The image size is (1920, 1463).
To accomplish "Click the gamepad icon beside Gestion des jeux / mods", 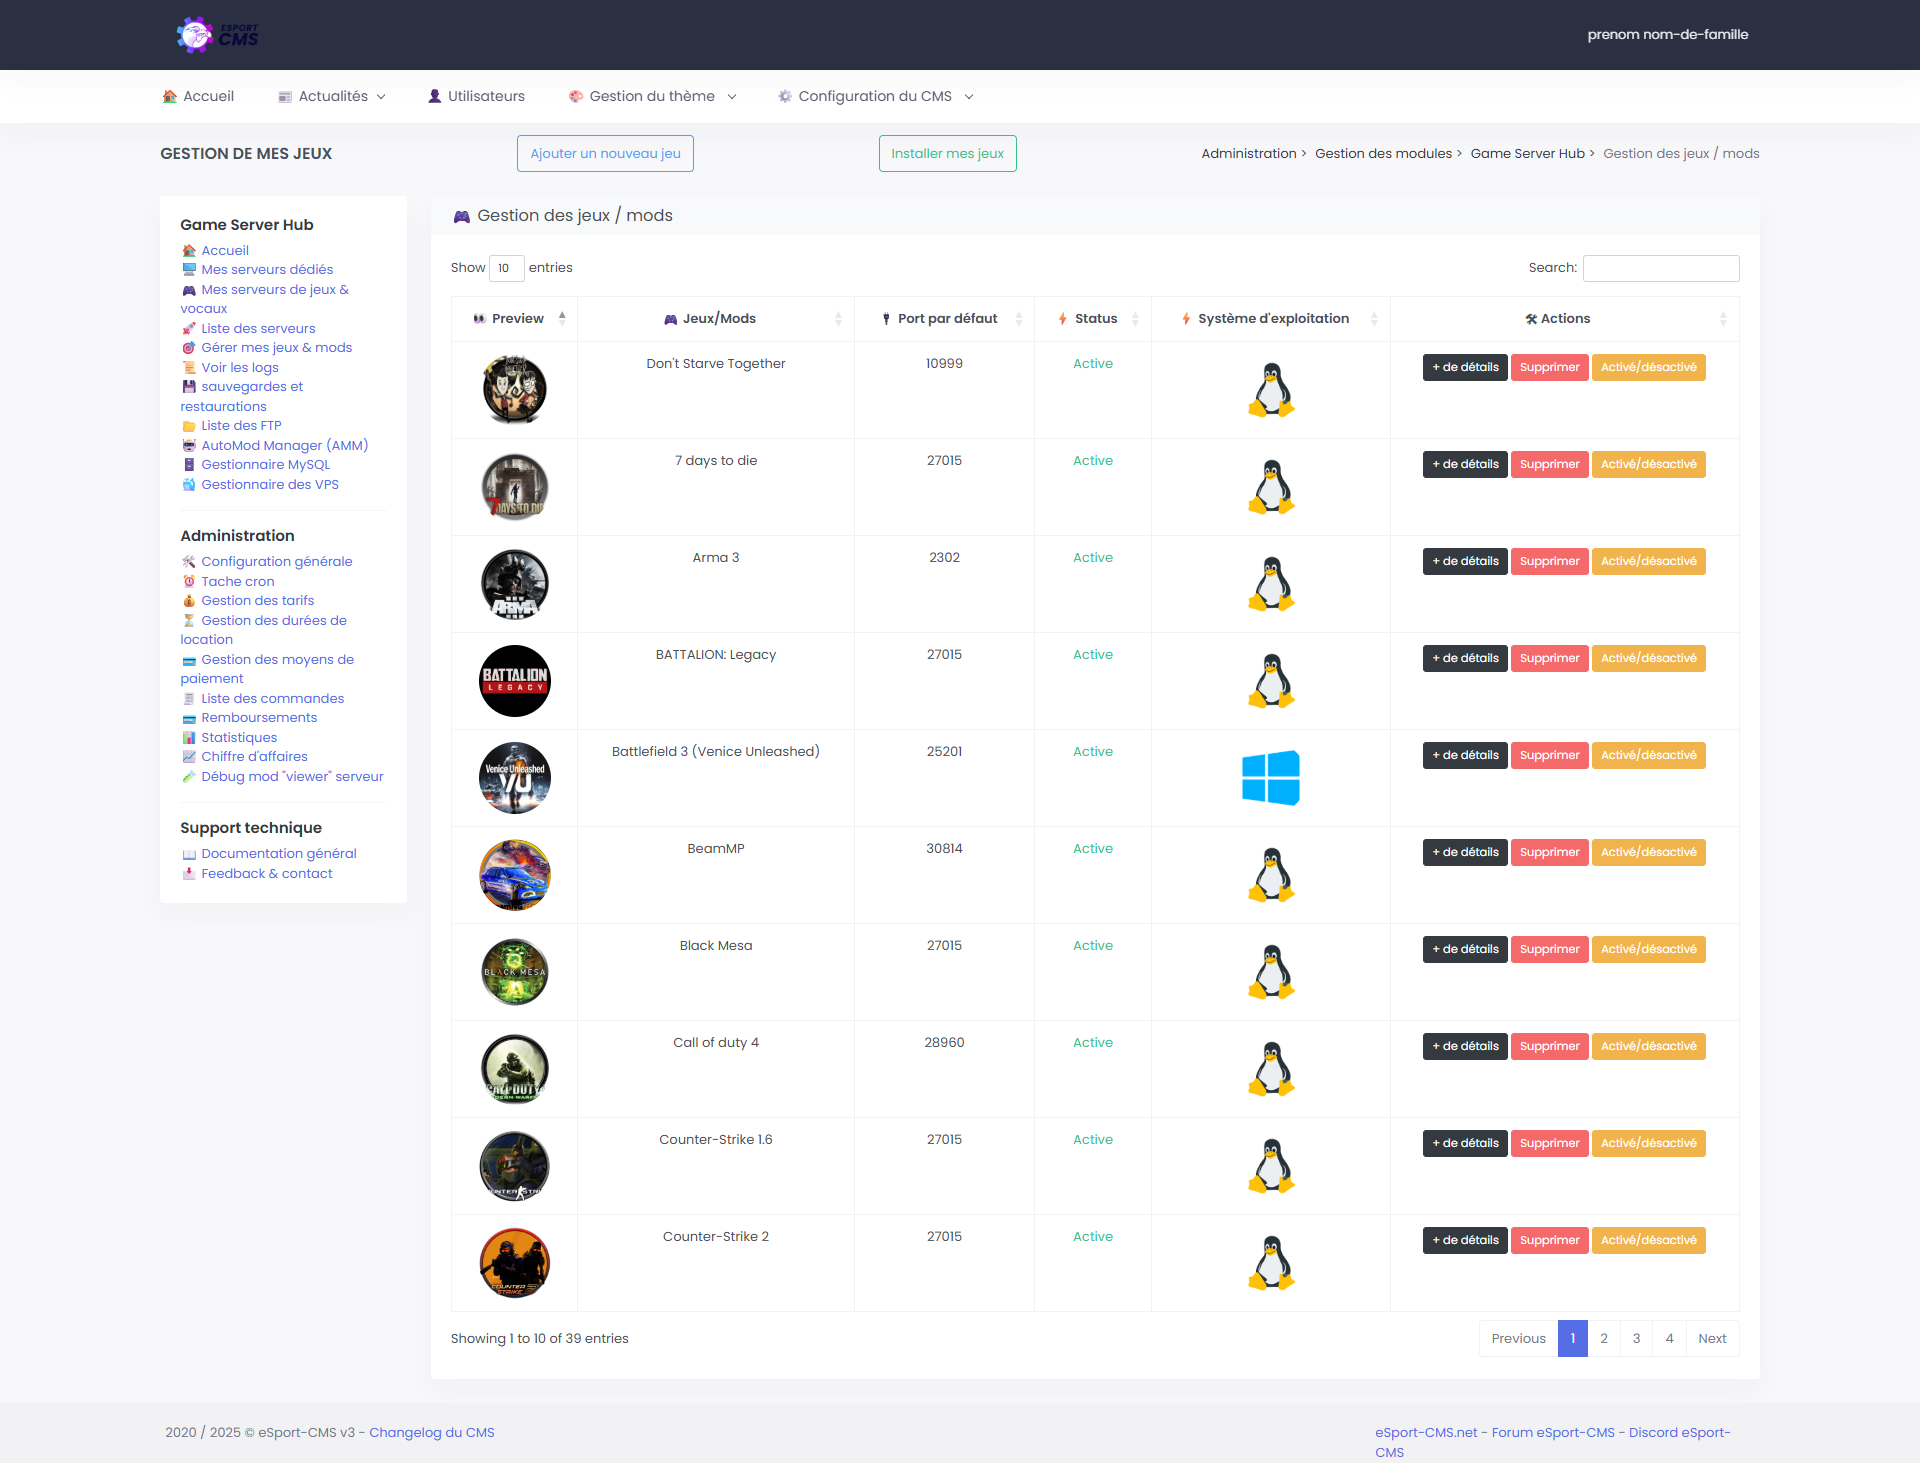I will click(462, 216).
